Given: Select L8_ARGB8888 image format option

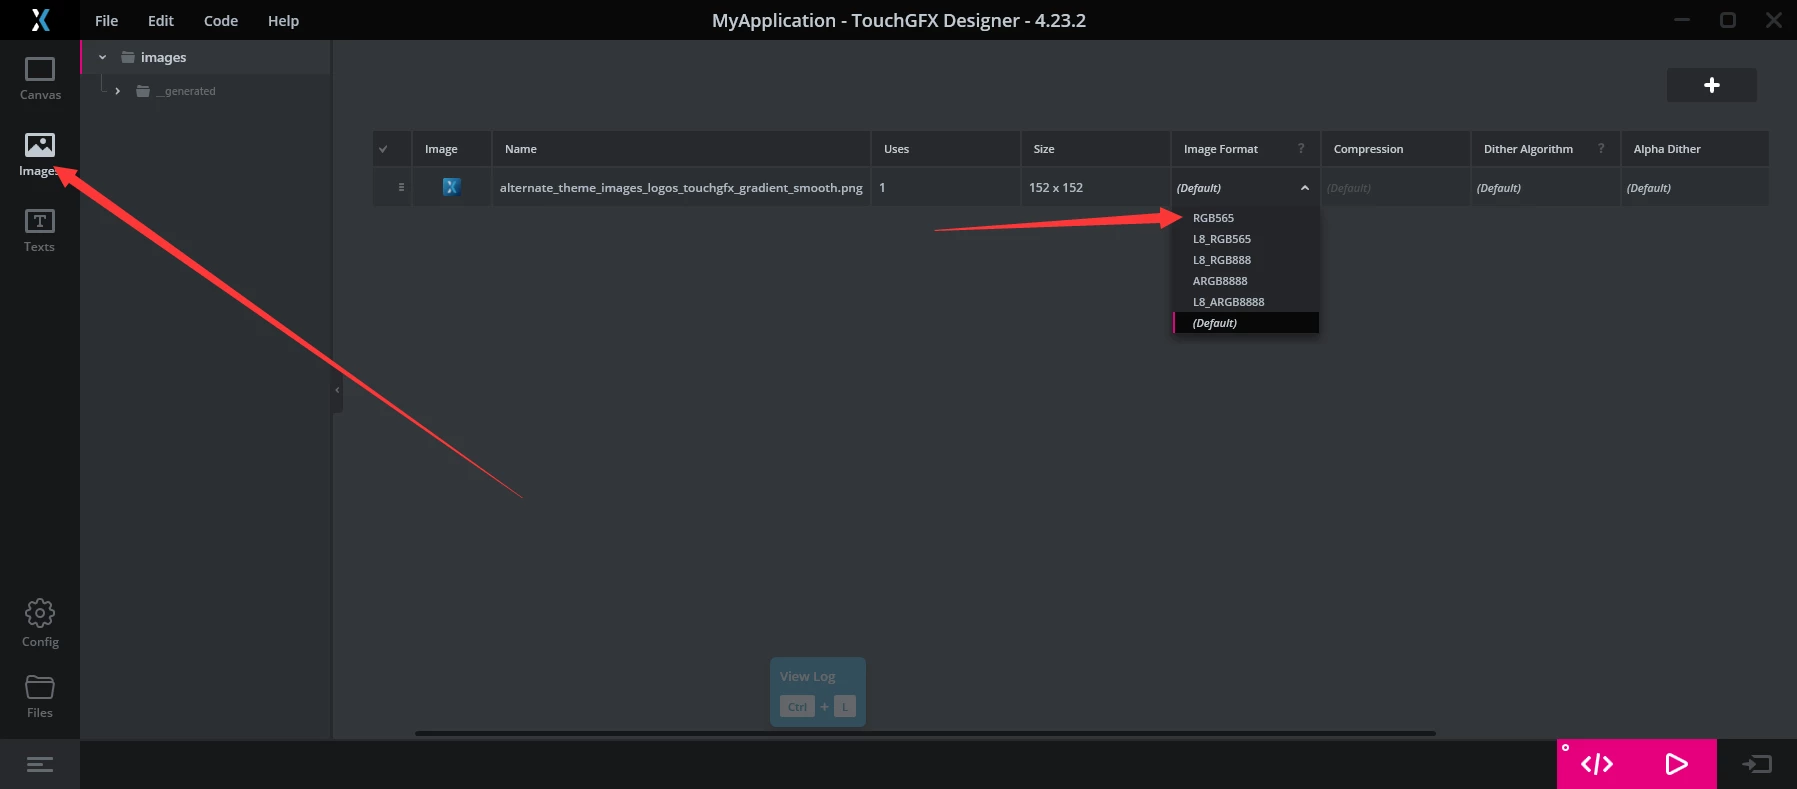Looking at the screenshot, I should (x=1246, y=302).
